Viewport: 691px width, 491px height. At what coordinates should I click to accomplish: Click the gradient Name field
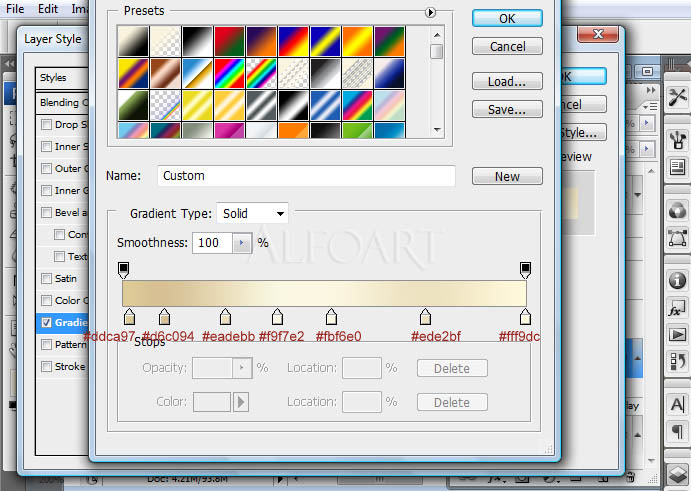click(306, 176)
